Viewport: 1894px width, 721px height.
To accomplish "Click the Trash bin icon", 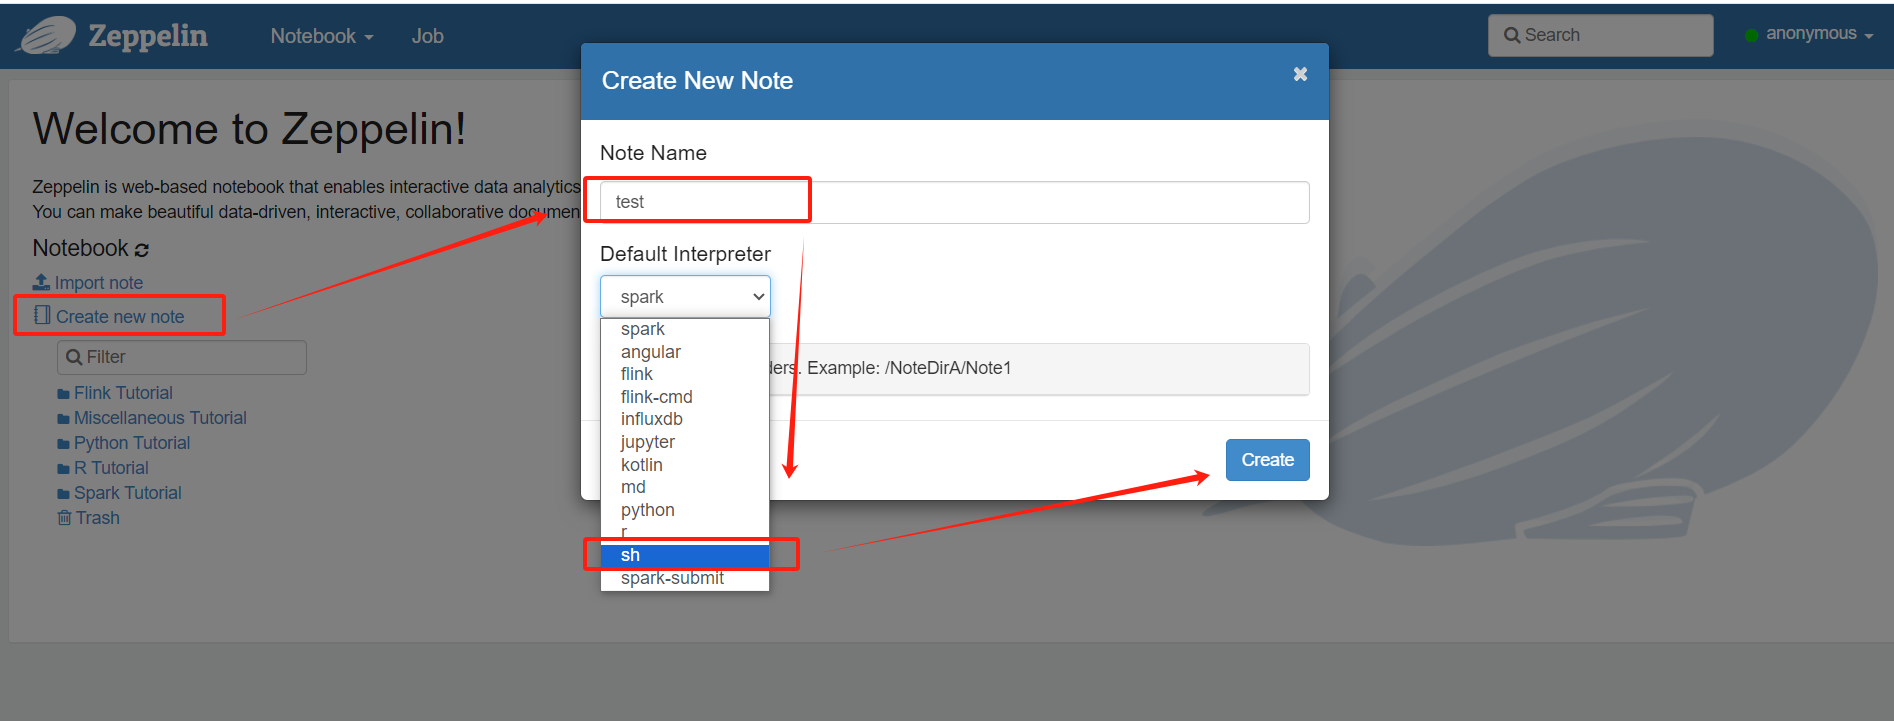I will (64, 518).
